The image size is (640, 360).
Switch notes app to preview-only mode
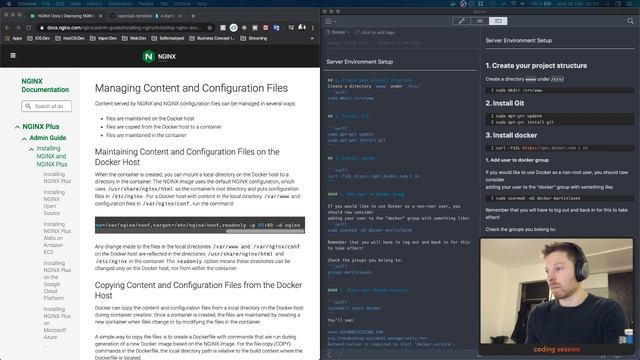point(480,21)
